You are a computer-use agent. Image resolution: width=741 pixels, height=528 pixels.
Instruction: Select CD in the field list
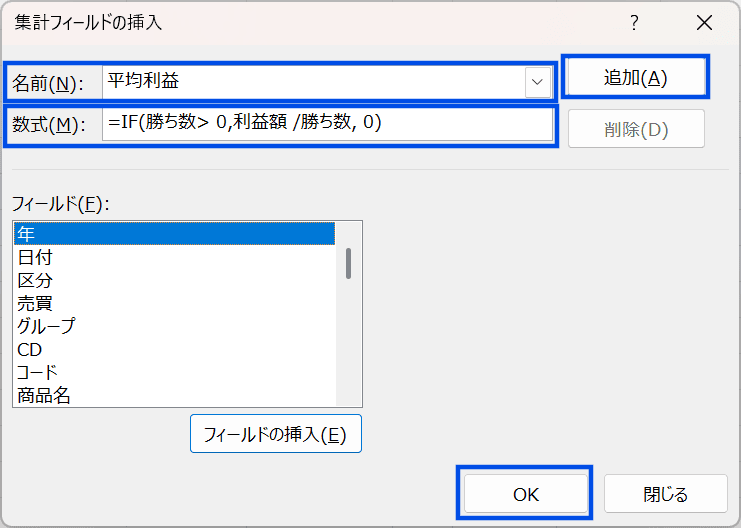pos(173,349)
